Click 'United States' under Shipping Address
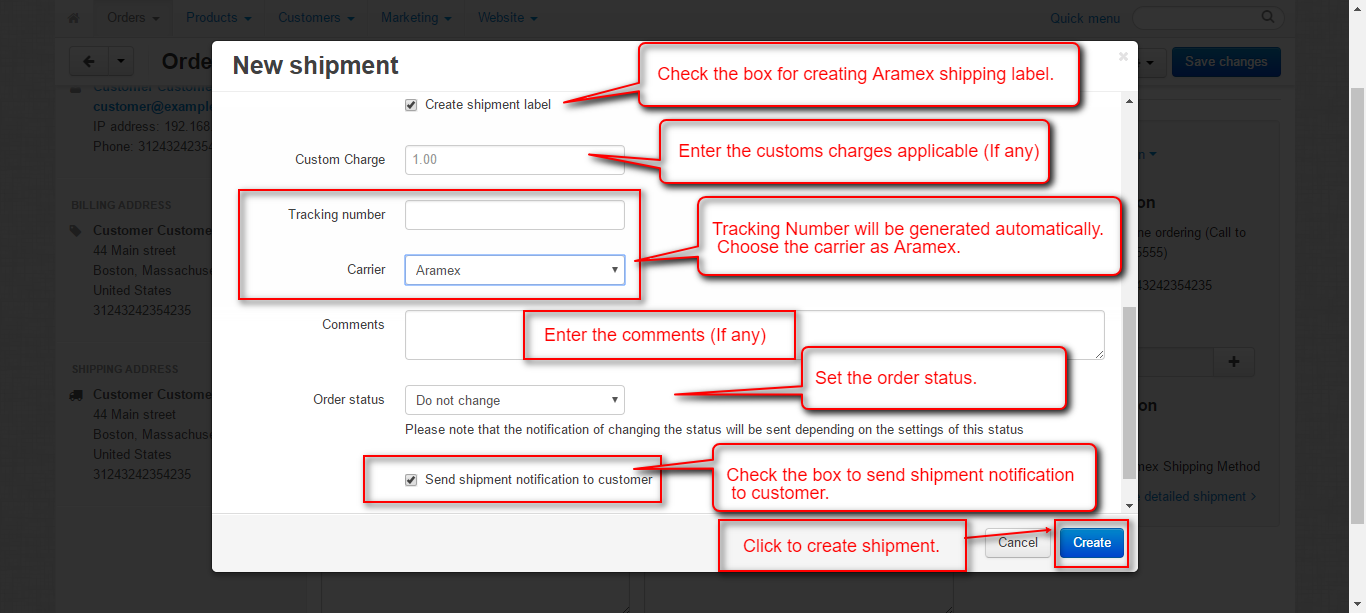 pyautogui.click(x=132, y=455)
